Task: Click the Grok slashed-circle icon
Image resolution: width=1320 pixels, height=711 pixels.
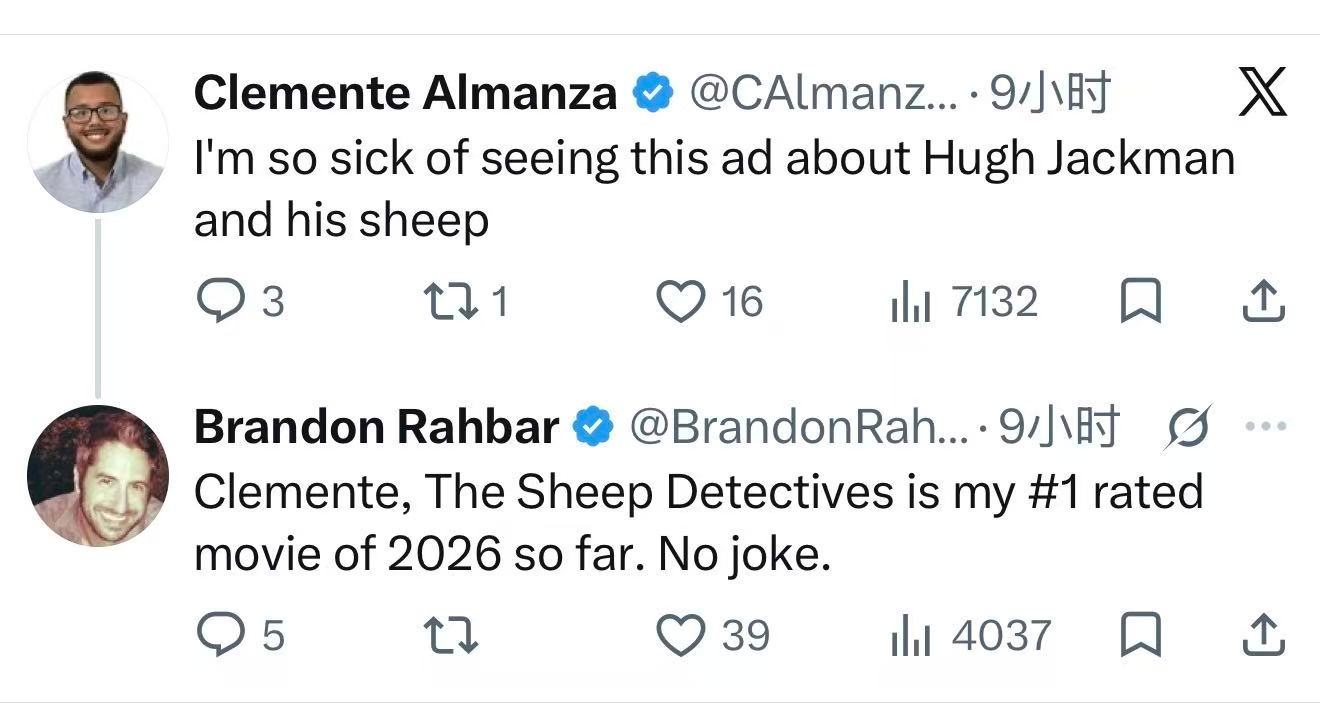Action: pos(1190,427)
